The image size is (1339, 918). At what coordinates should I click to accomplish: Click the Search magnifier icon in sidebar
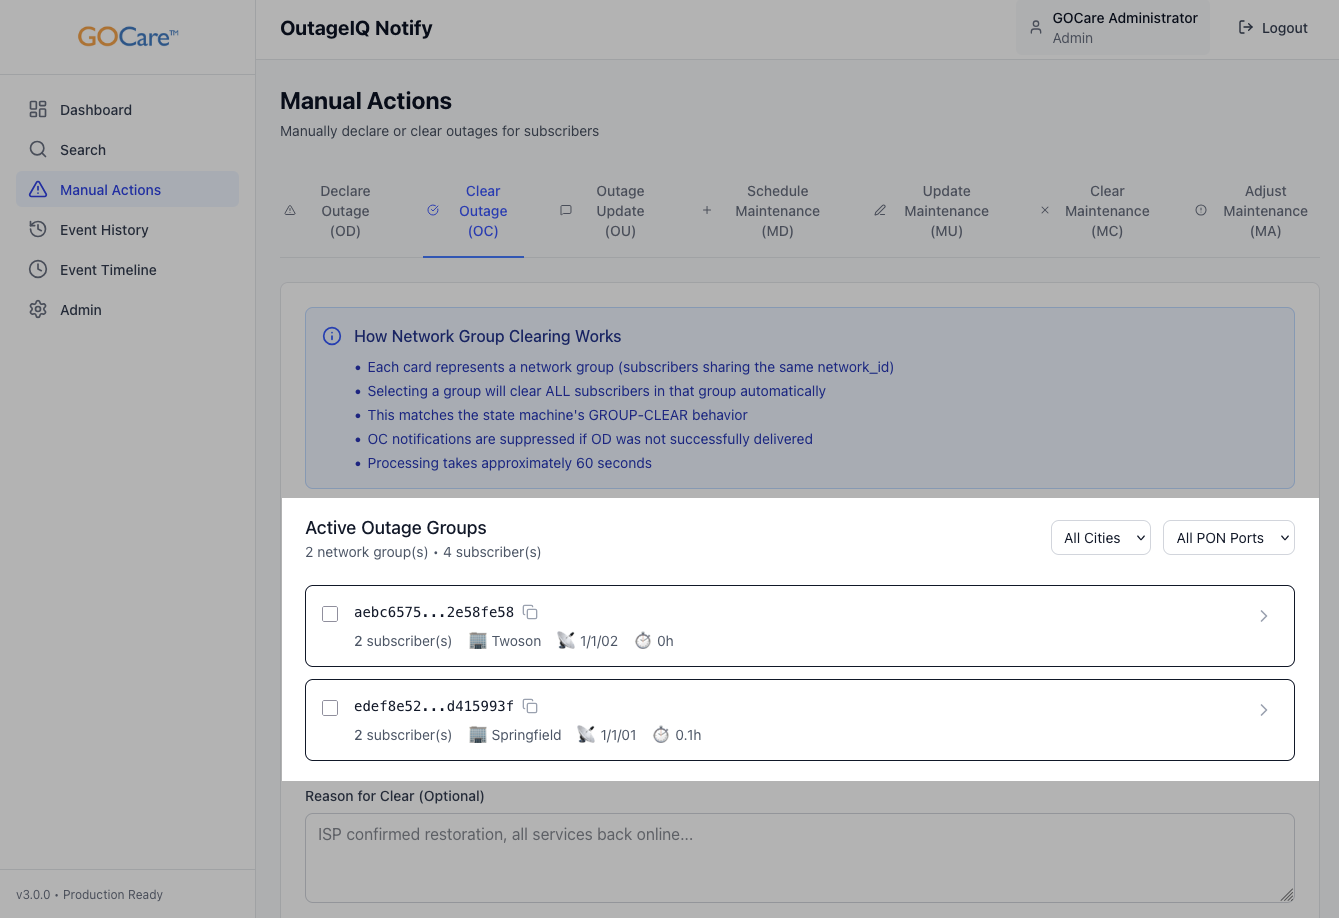tap(38, 150)
